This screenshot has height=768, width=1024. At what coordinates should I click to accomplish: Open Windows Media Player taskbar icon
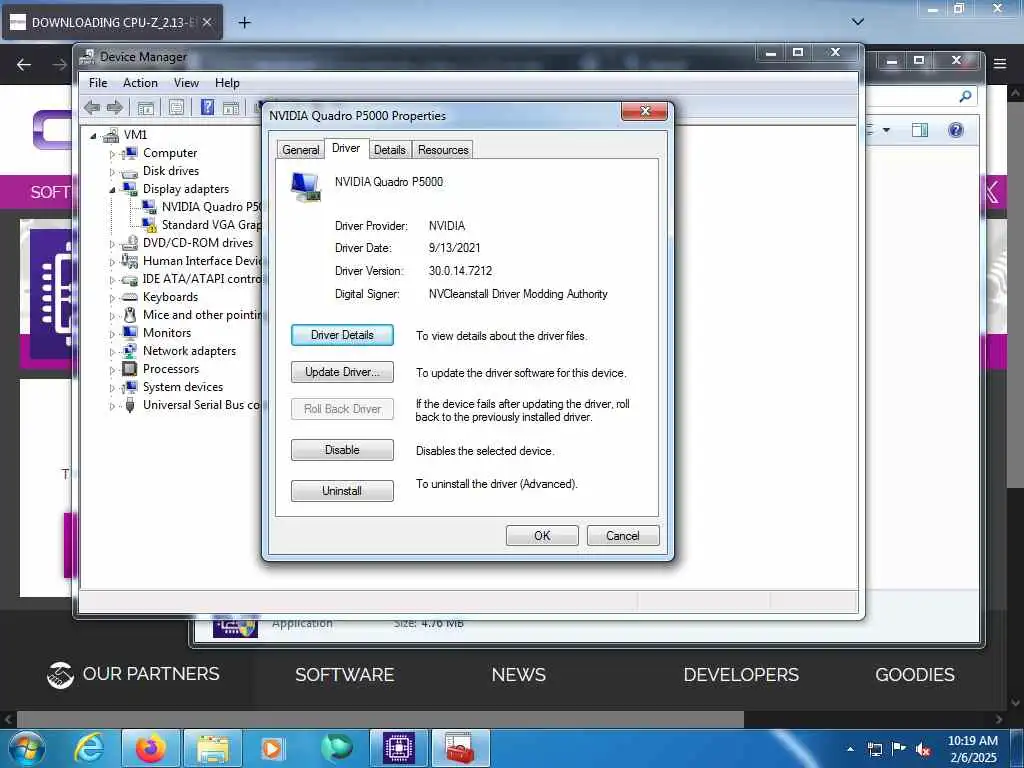point(272,748)
